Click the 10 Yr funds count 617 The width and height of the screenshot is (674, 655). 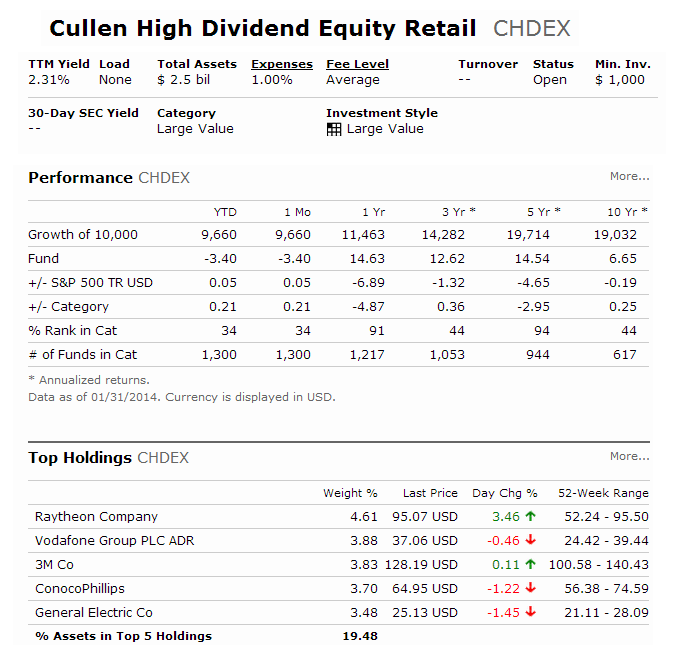[625, 355]
